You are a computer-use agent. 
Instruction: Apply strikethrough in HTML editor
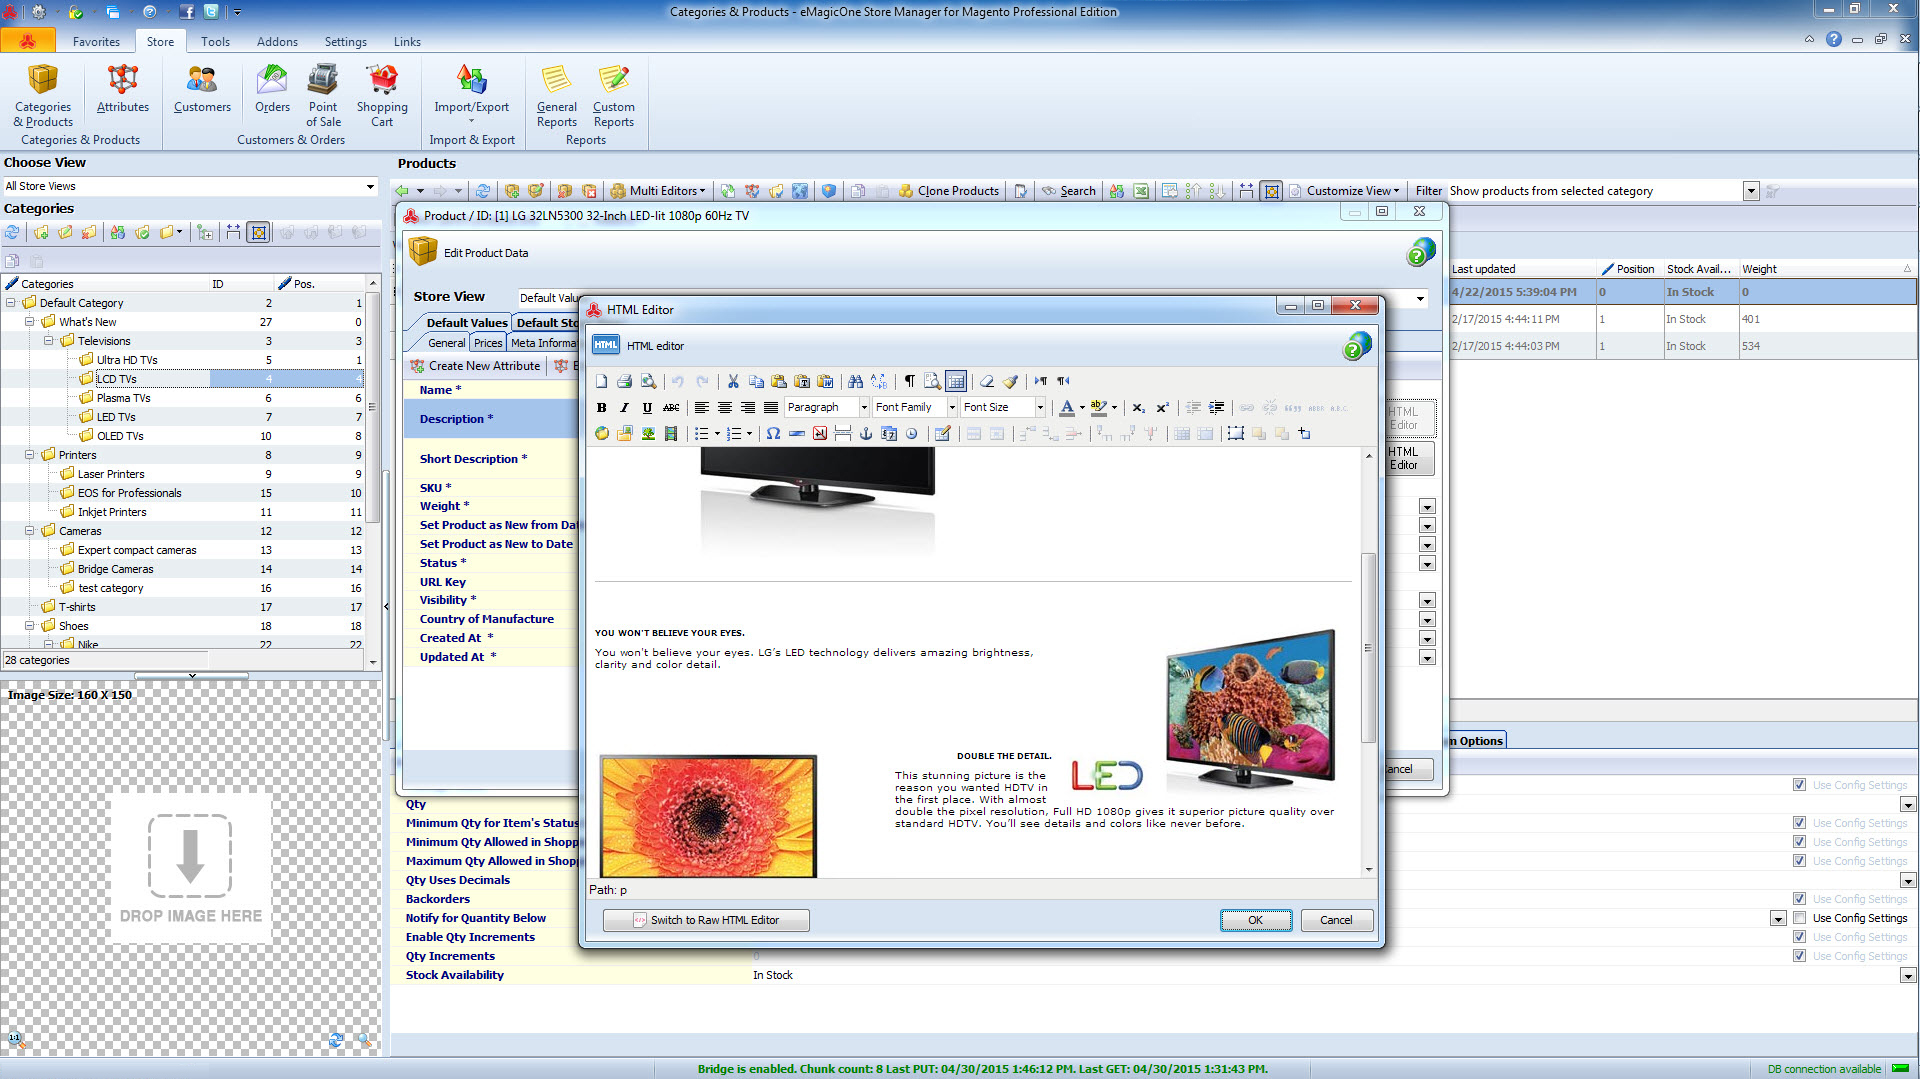(x=671, y=407)
